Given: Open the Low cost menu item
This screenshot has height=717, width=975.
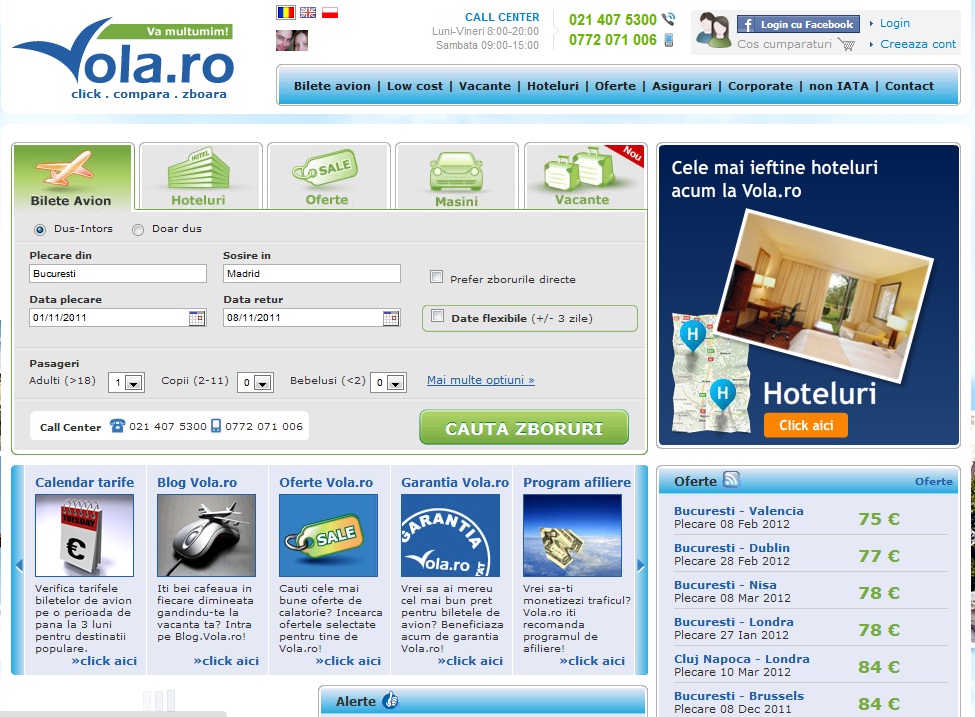Looking at the screenshot, I should click(x=414, y=86).
